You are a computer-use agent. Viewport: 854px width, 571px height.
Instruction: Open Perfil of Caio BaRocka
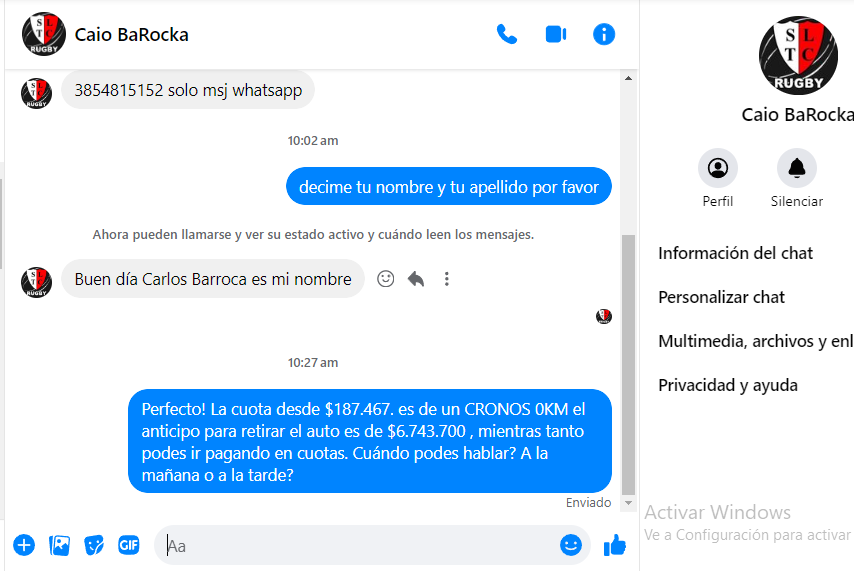tap(718, 168)
